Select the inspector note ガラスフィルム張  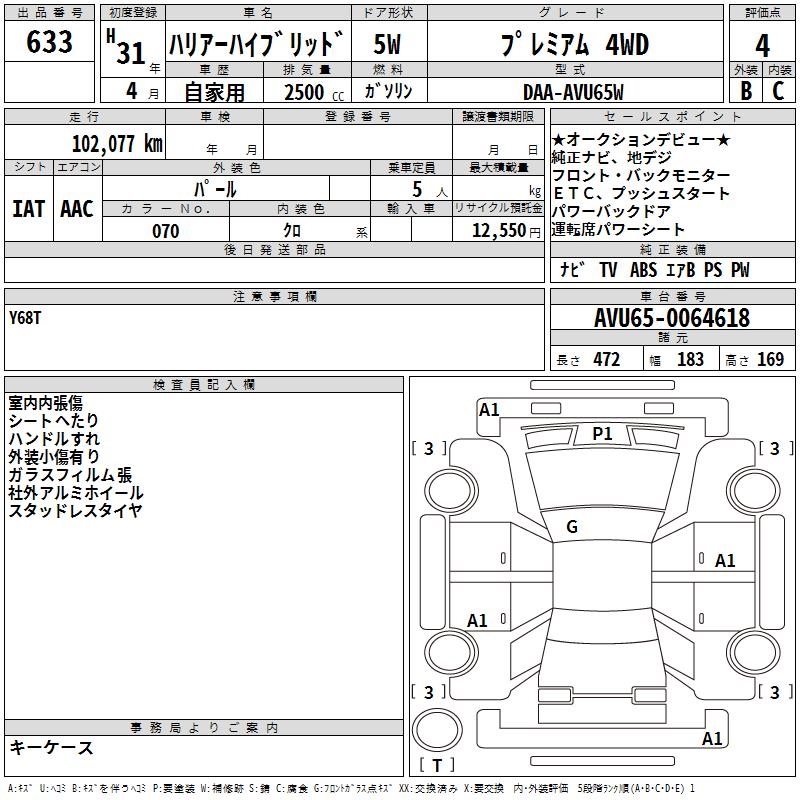pyautogui.click(x=70, y=474)
